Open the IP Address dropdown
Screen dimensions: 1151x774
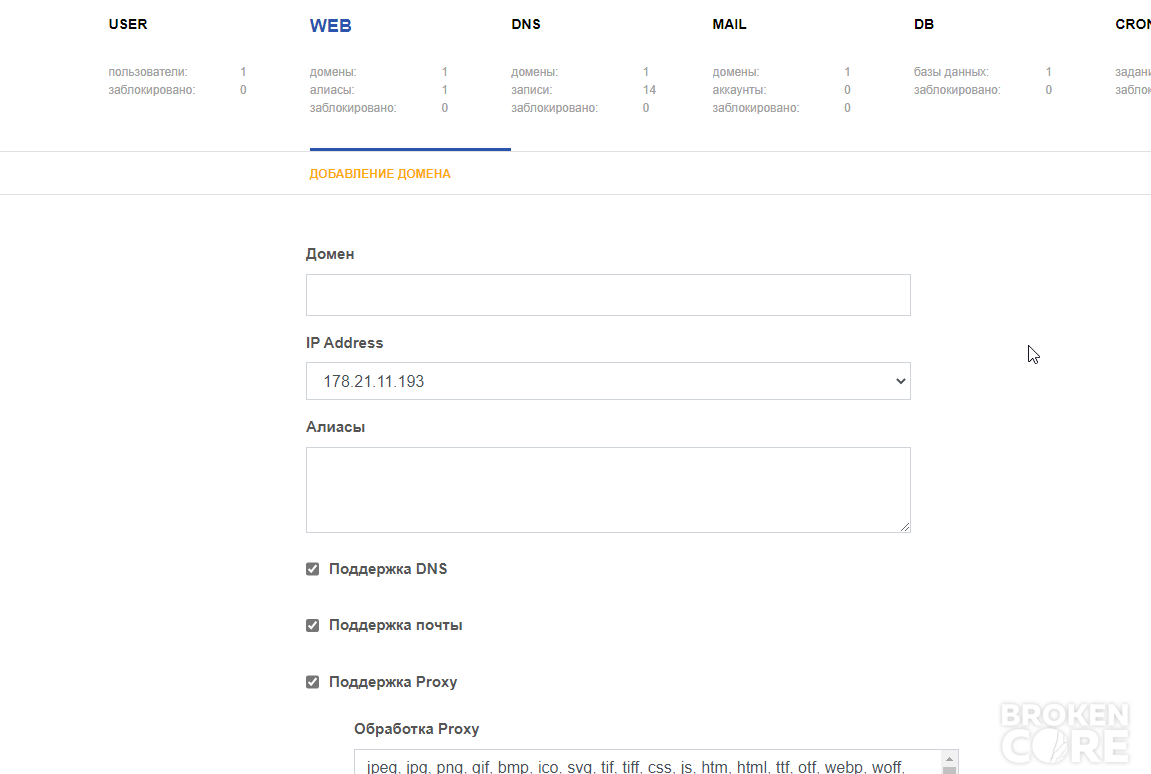608,381
